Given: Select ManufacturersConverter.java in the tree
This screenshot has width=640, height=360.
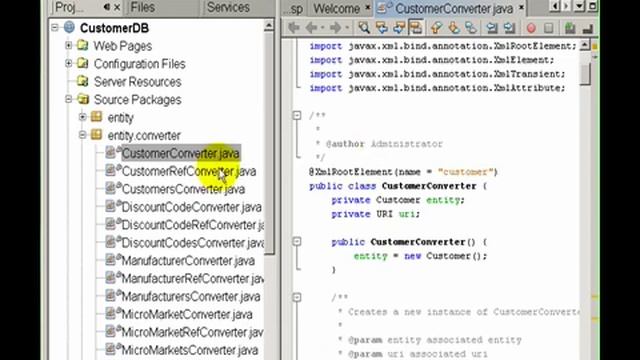Looking at the screenshot, I should coord(191,297).
